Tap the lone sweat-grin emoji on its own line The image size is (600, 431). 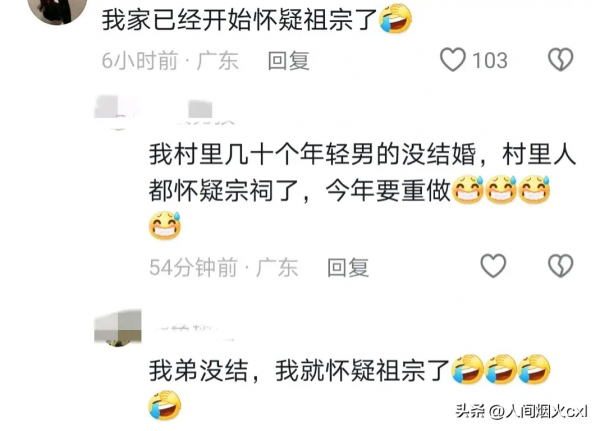pos(165,225)
